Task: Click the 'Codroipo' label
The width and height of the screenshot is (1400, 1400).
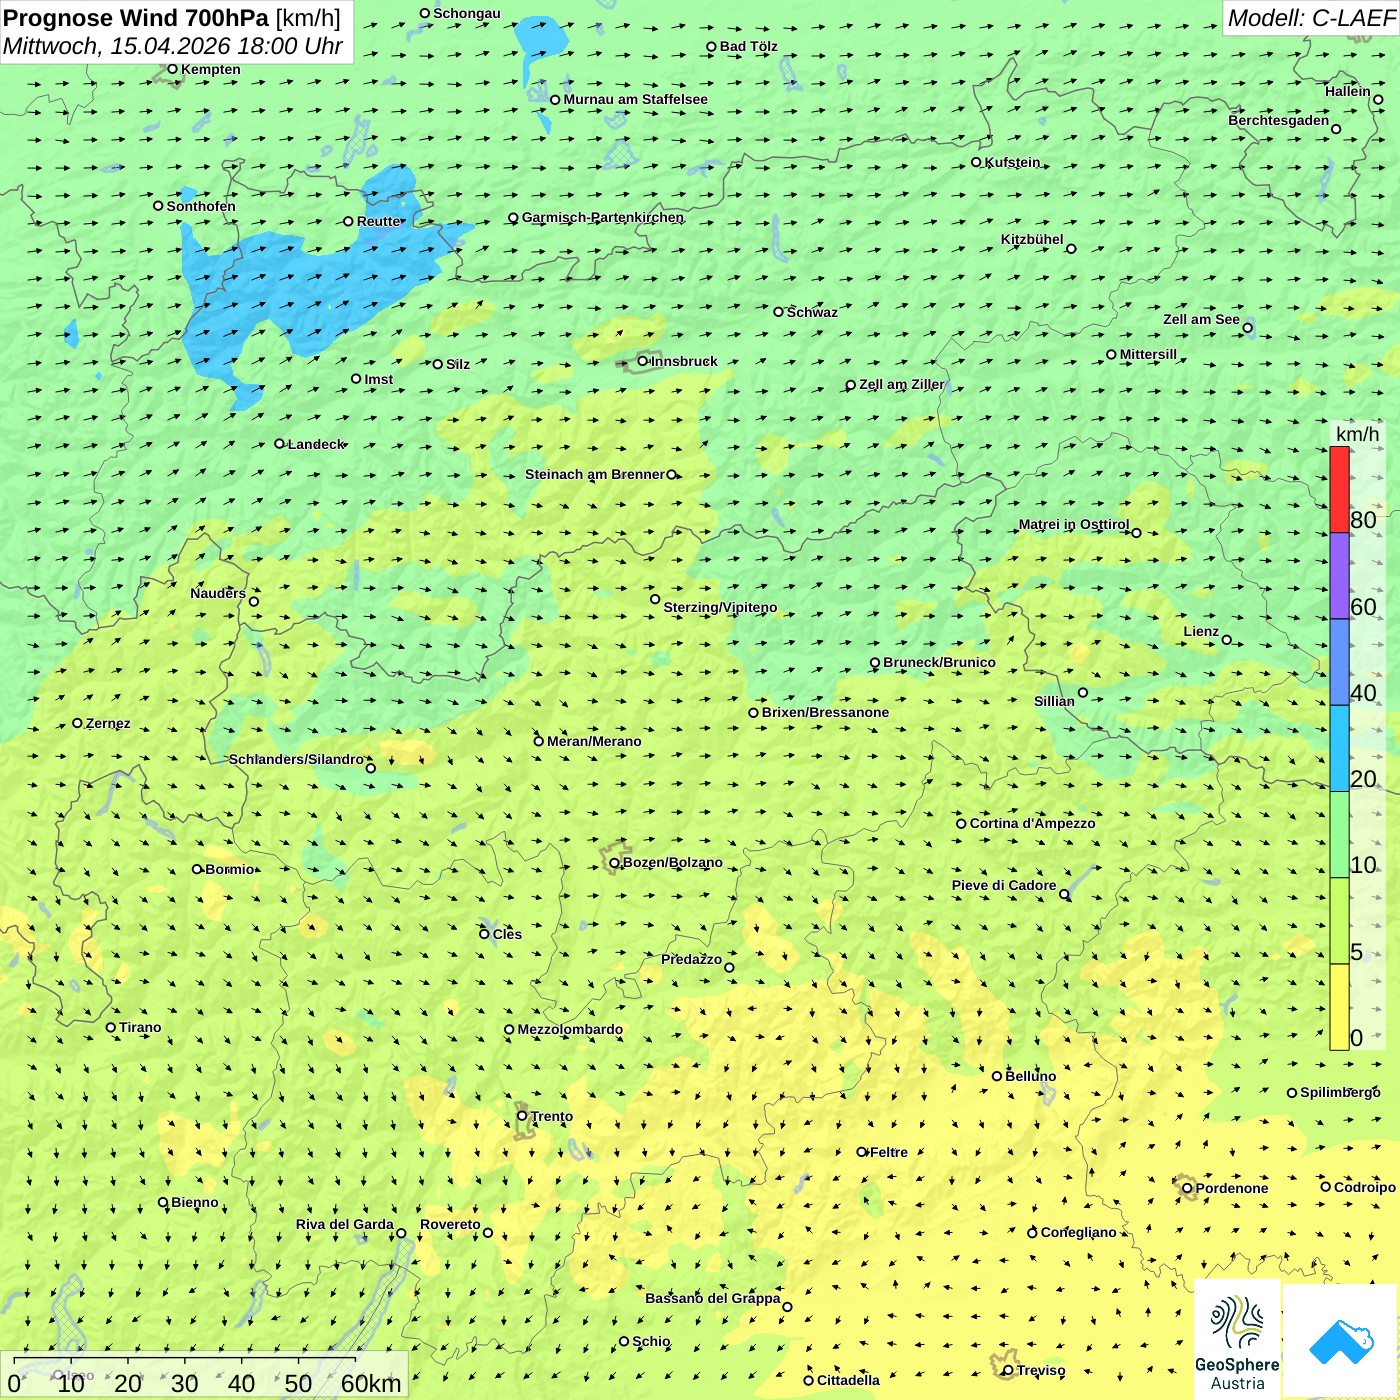Action: pyautogui.click(x=1365, y=1187)
